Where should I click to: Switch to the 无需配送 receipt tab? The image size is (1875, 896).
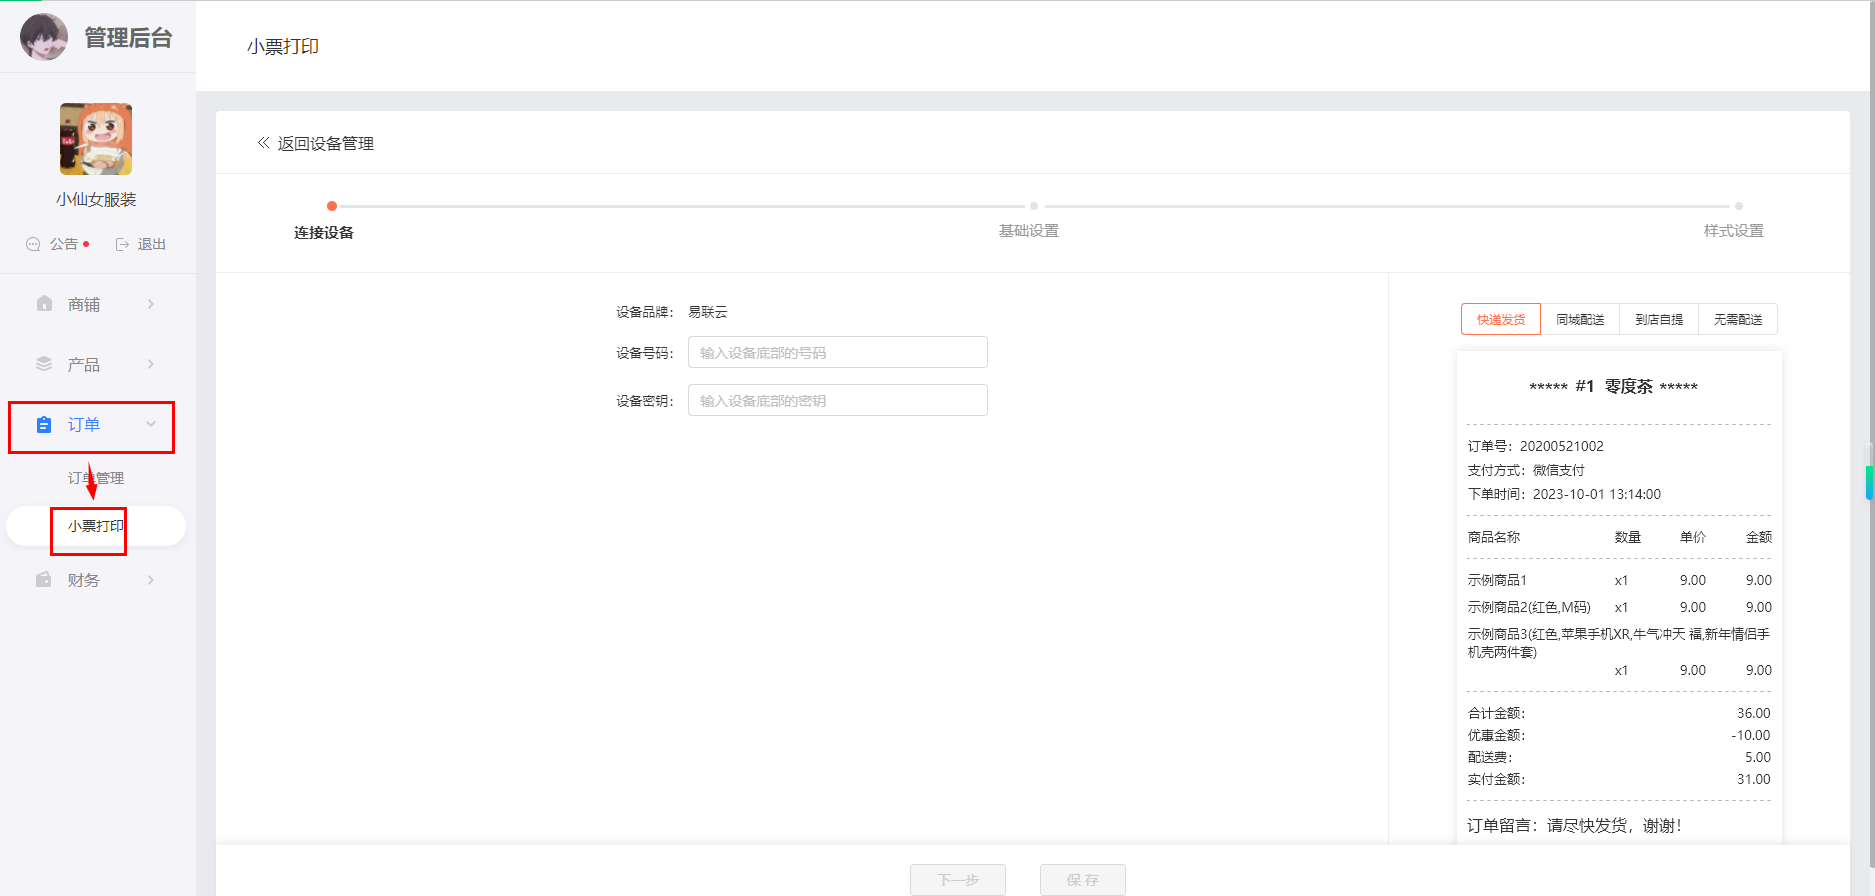pos(1738,319)
